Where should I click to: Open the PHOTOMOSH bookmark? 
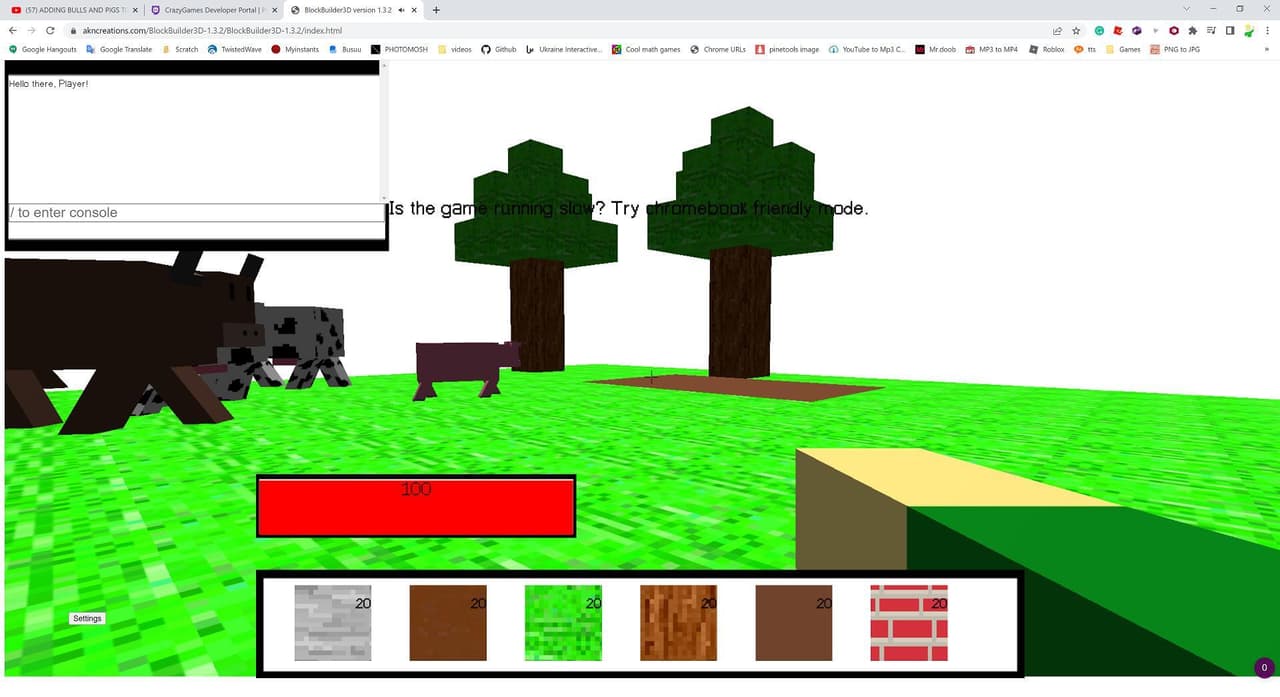pyautogui.click(x=400, y=49)
